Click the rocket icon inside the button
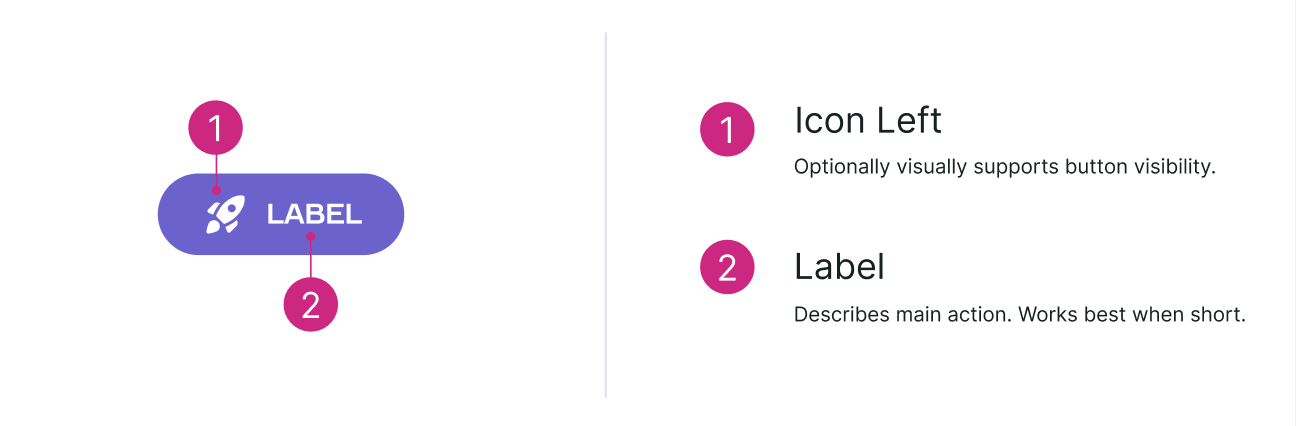The height and width of the screenshot is (426, 1296). click(224, 214)
